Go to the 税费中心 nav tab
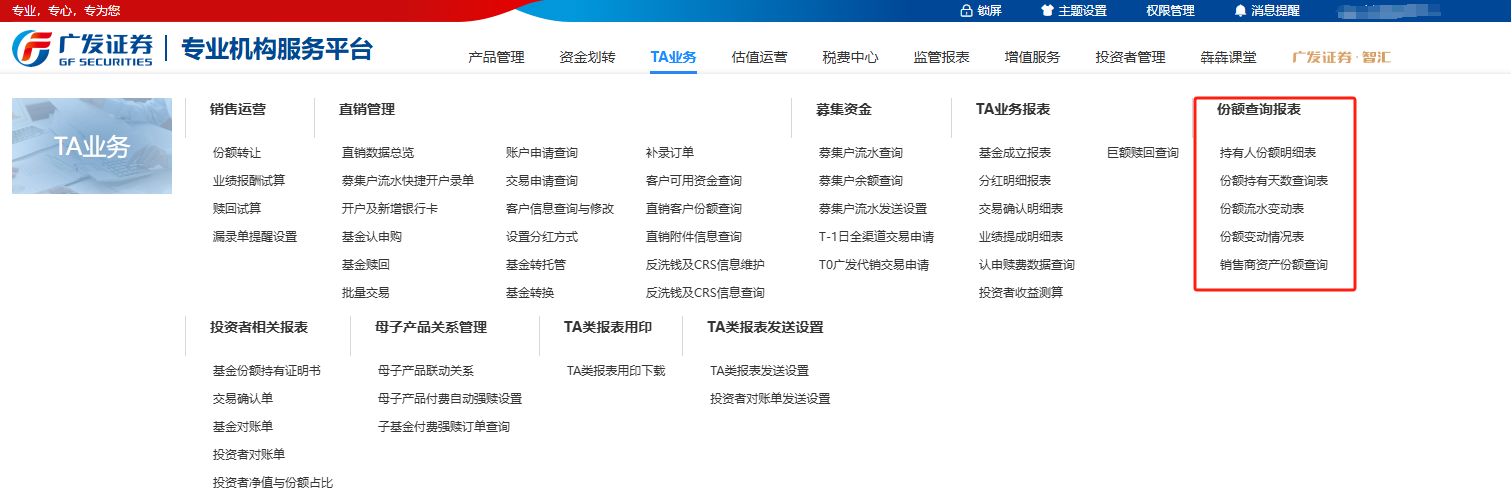 pyautogui.click(x=850, y=57)
